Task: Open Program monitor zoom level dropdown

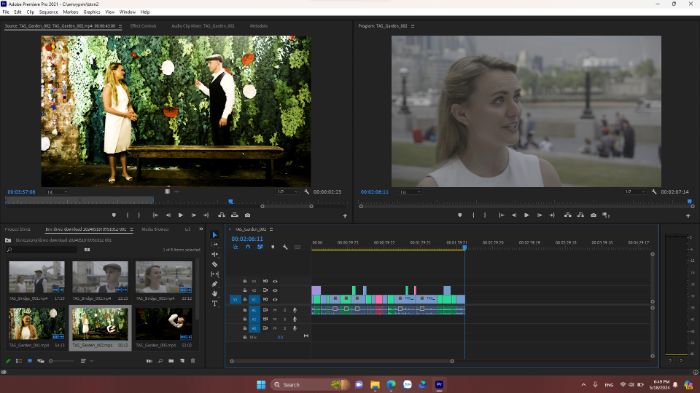Action: (x=411, y=192)
